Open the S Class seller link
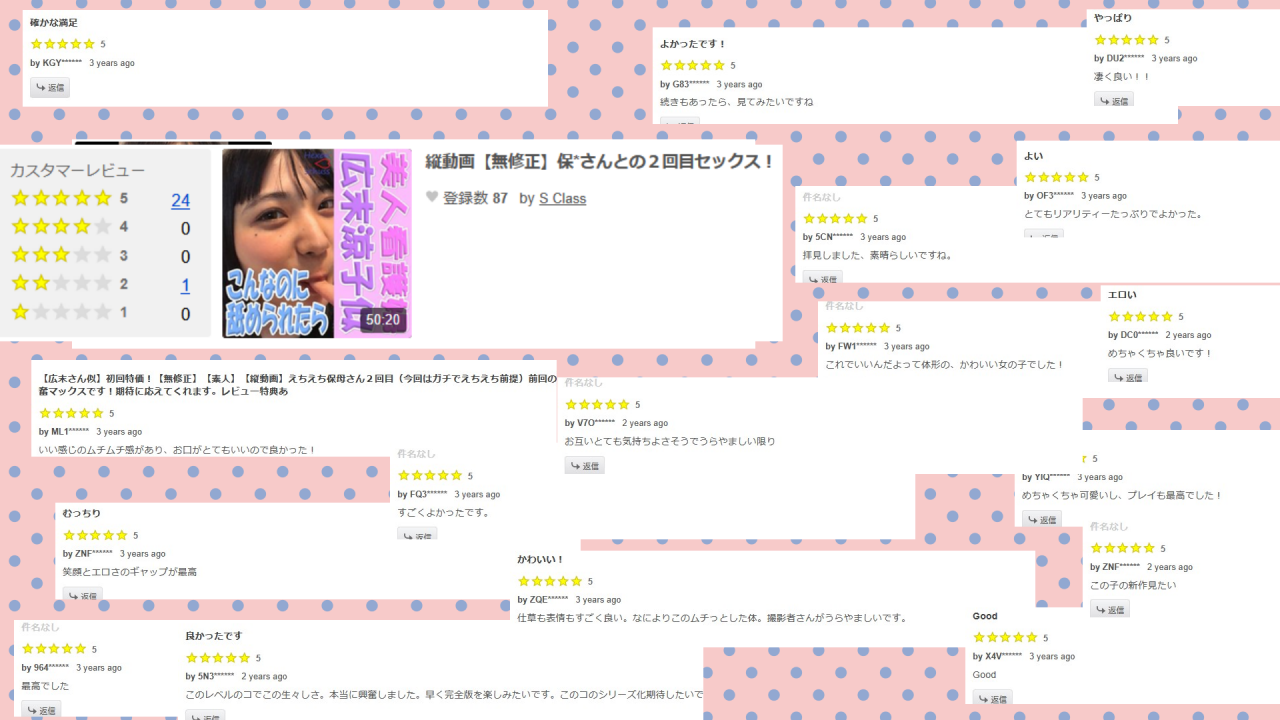Screen dimensions: 1280x720 point(562,198)
